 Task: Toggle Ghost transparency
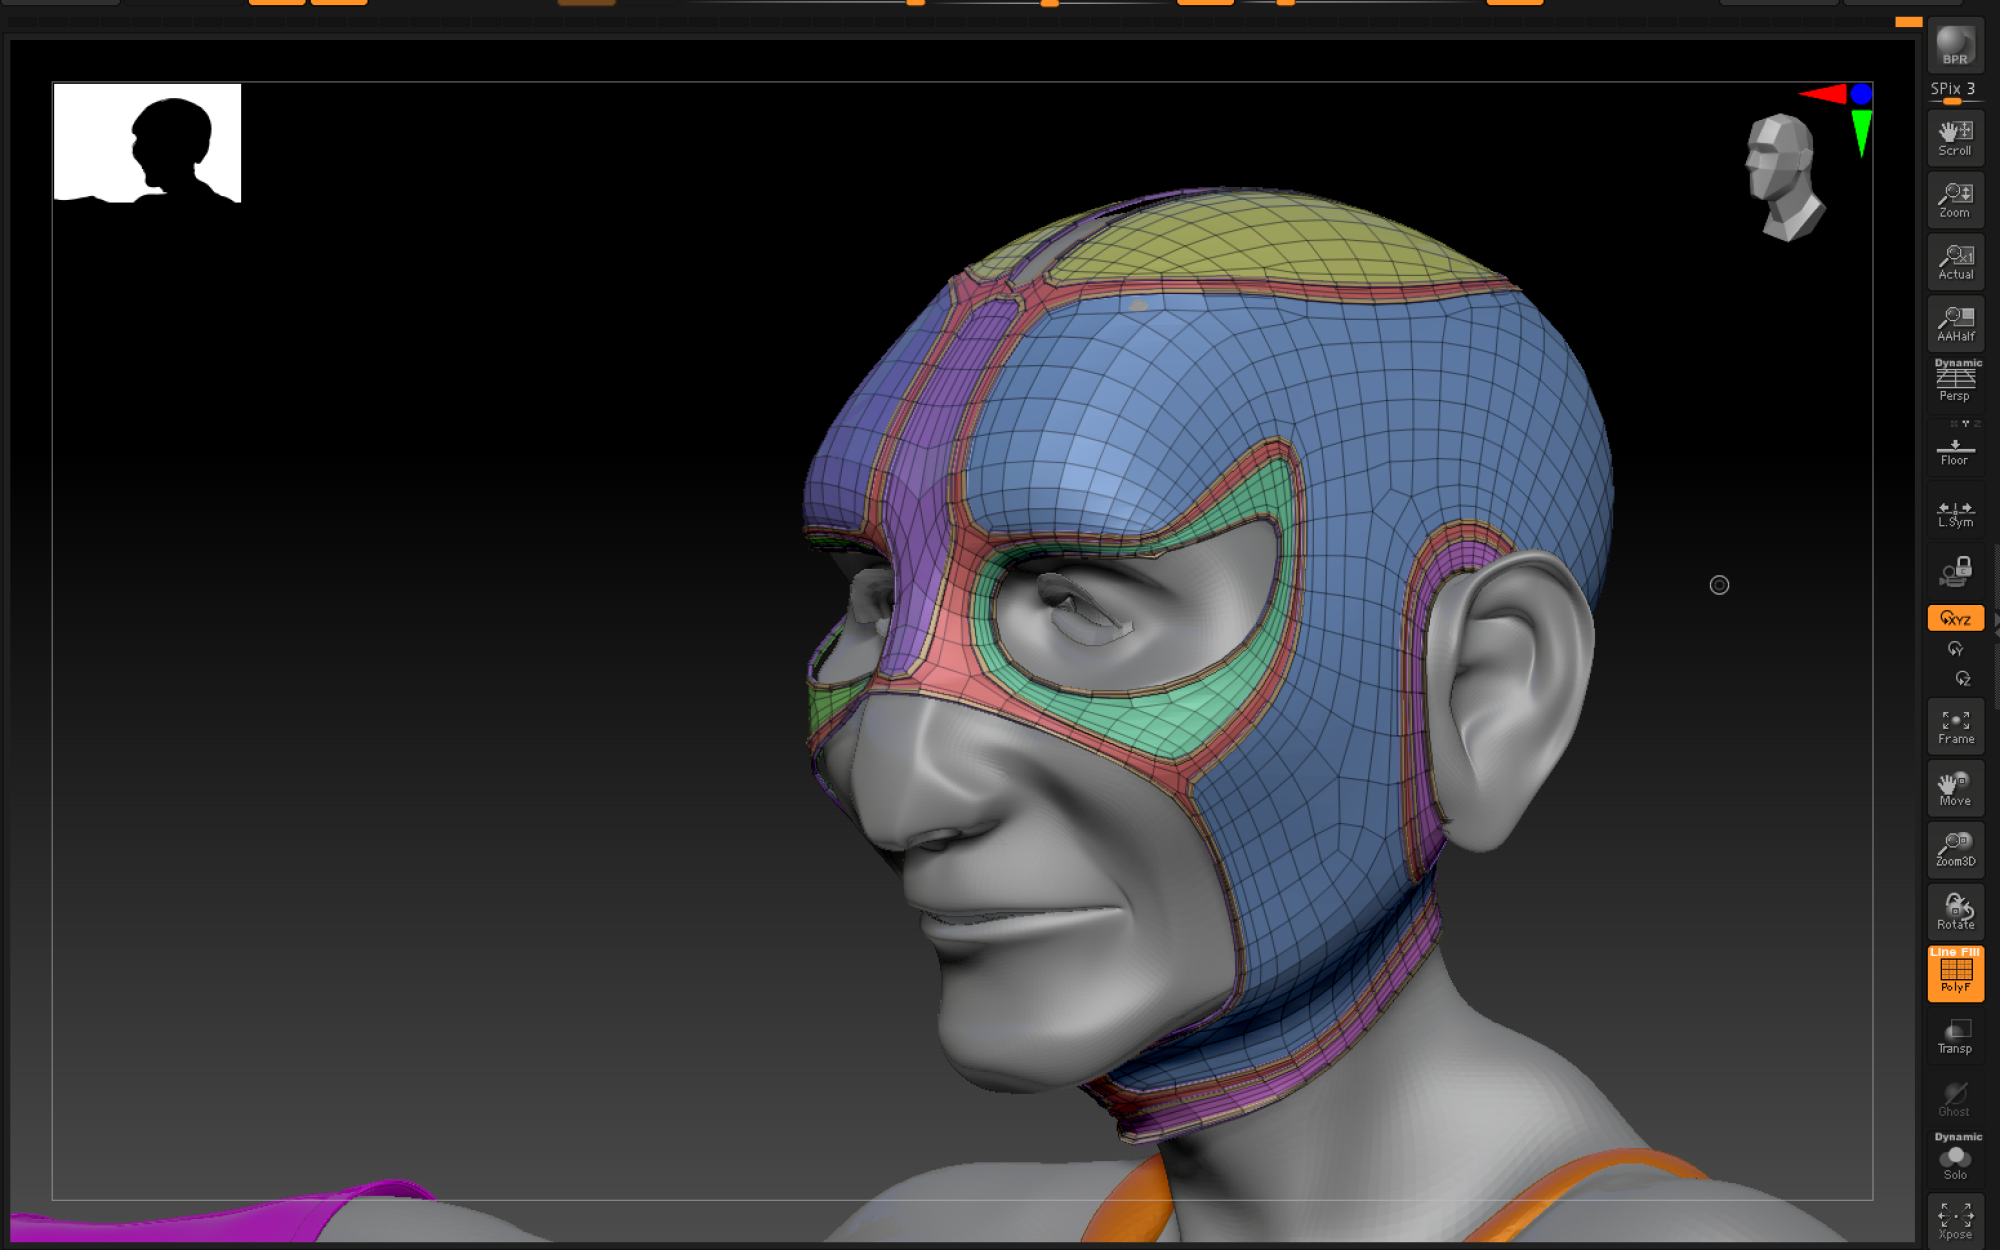coord(1955,1098)
